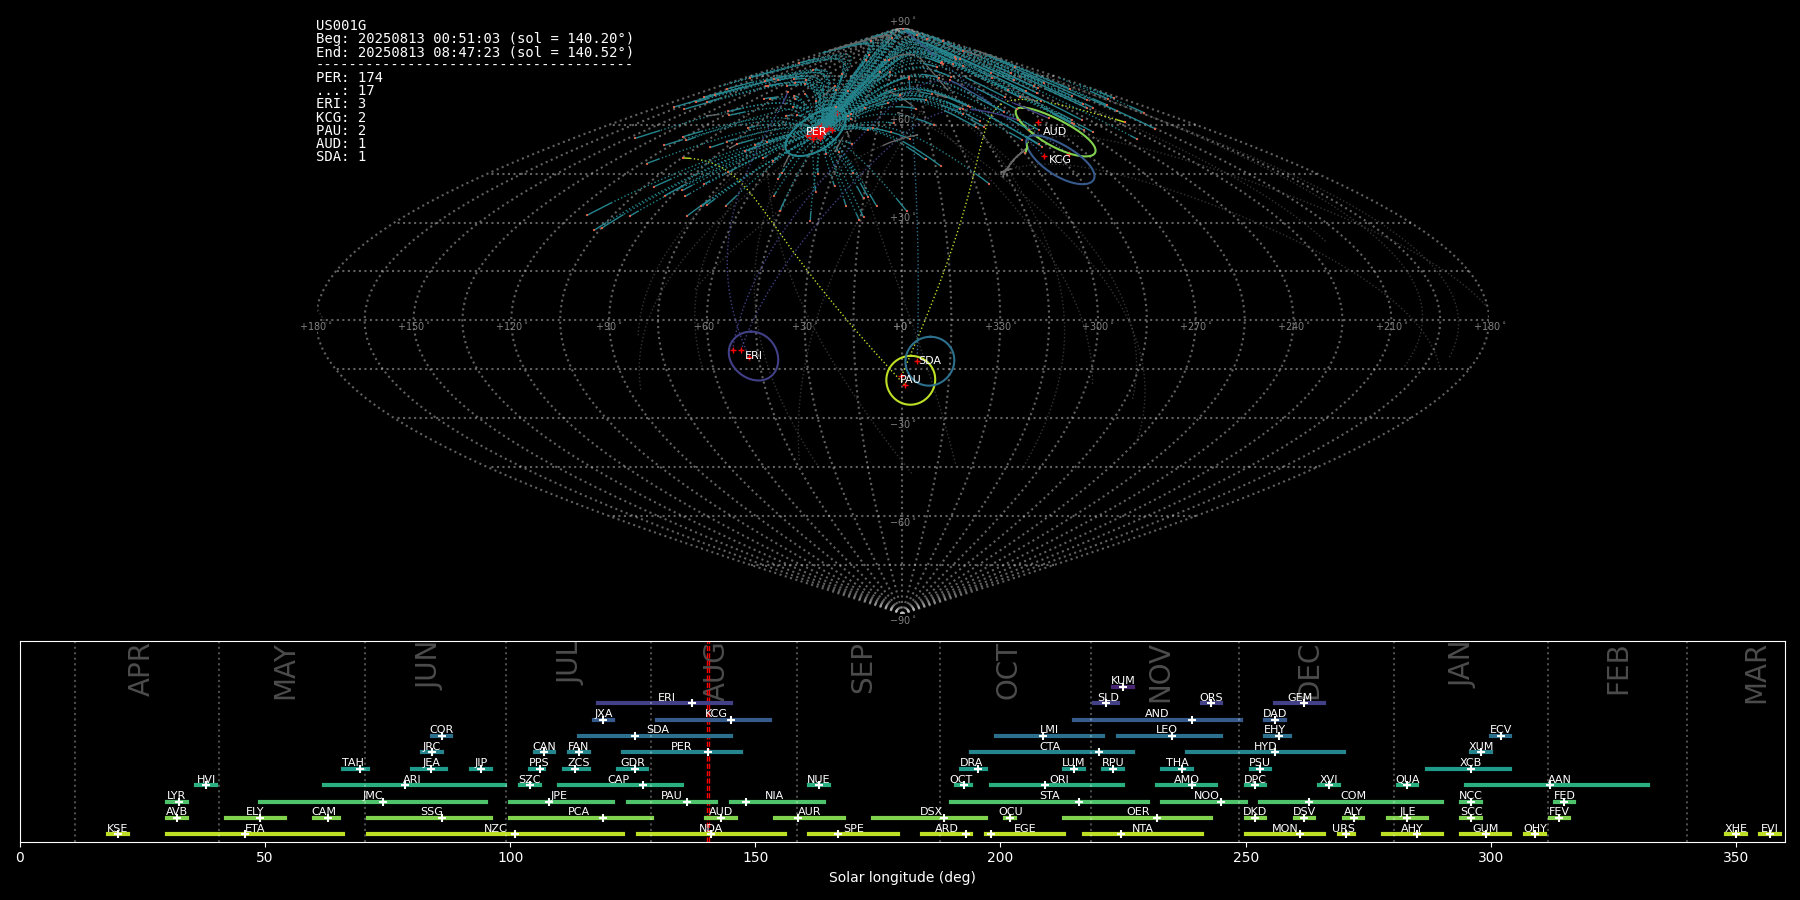
Task: Click the 'Solar longitude (deg)' axis label
Action: tap(902, 877)
